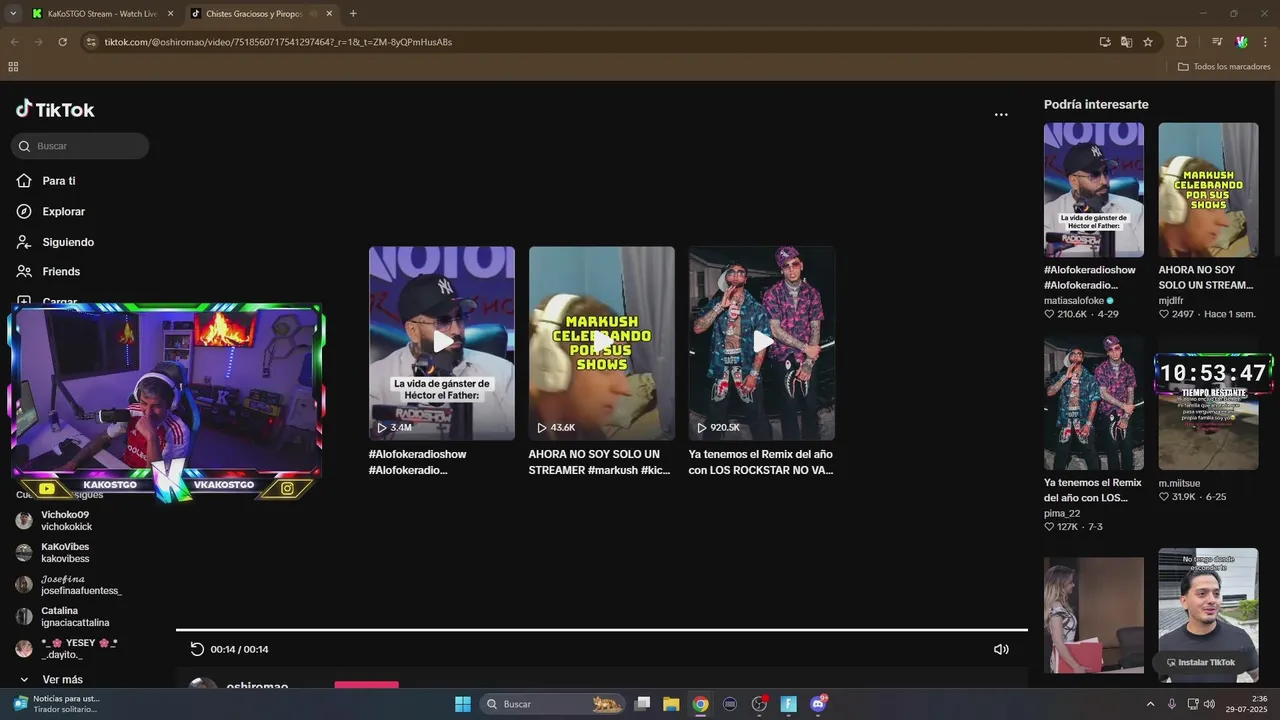Replay the video with the restart icon

[x=197, y=649]
